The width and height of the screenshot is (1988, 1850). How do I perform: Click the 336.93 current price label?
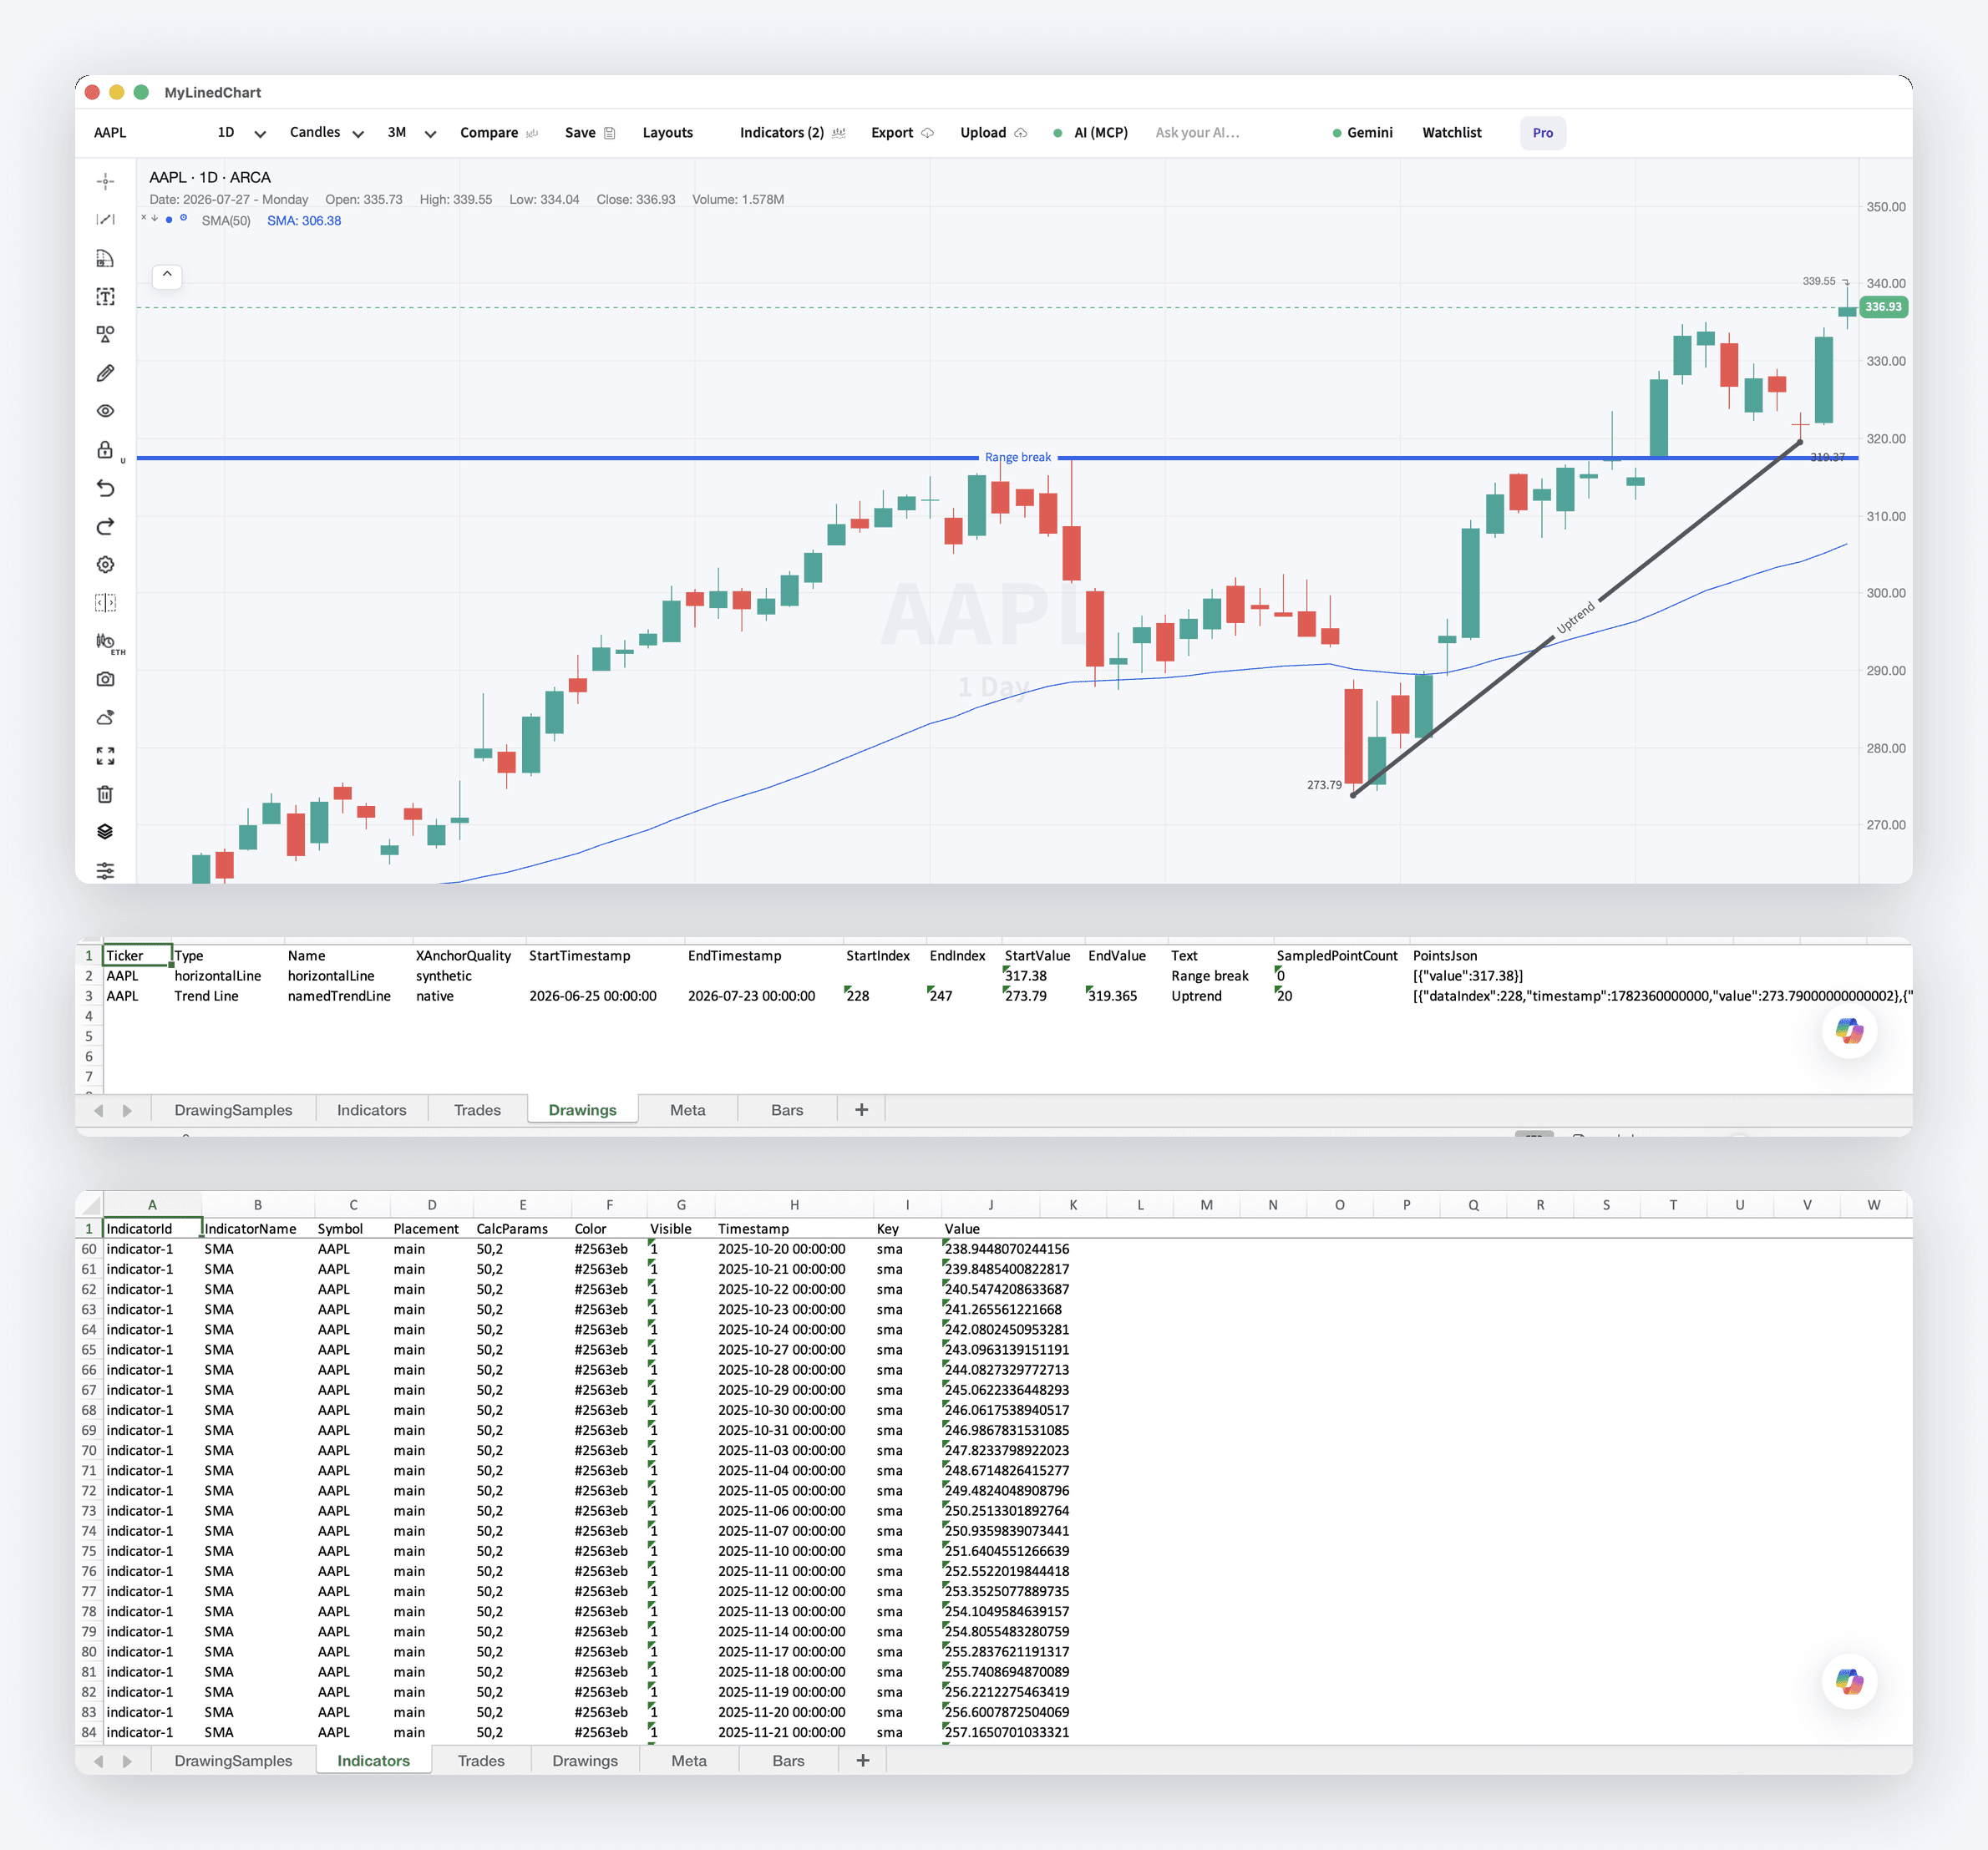(1882, 307)
